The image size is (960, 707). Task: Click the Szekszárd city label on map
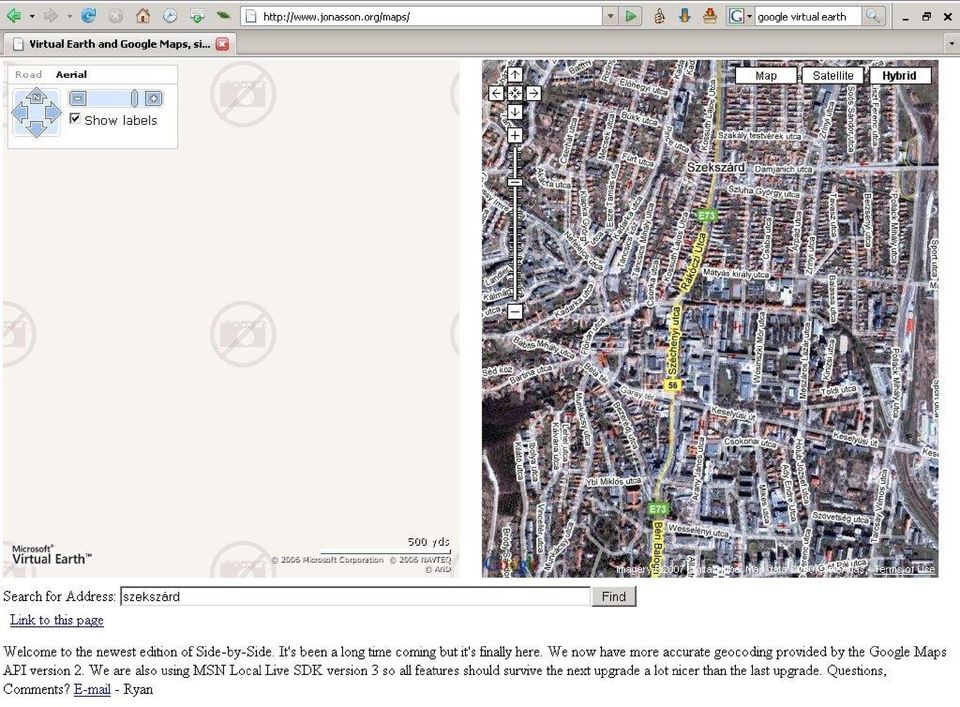[715, 167]
